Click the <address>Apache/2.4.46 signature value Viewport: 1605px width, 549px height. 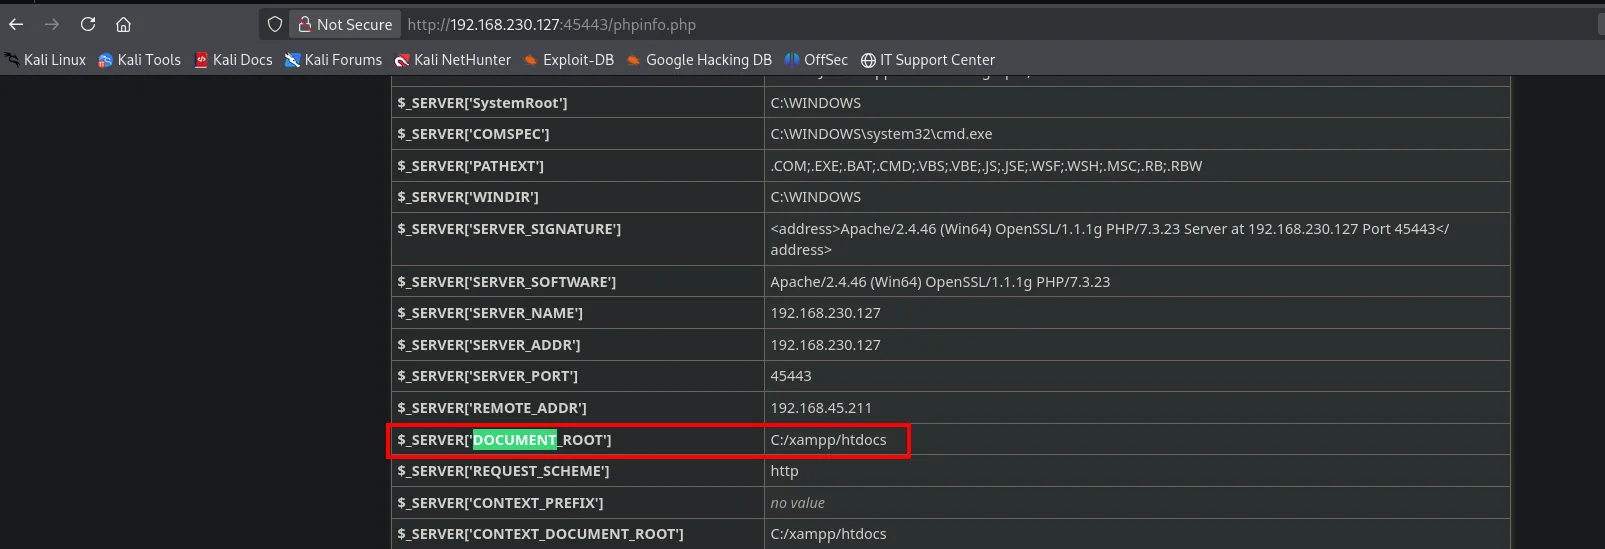[1109, 239]
